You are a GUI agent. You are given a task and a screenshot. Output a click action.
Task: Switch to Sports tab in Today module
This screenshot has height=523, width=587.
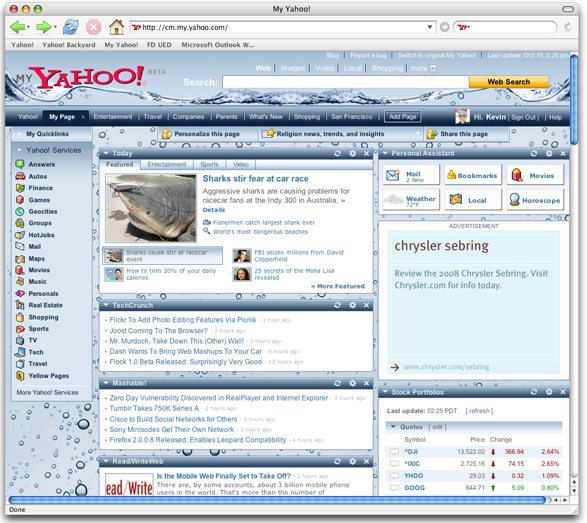[x=209, y=165]
